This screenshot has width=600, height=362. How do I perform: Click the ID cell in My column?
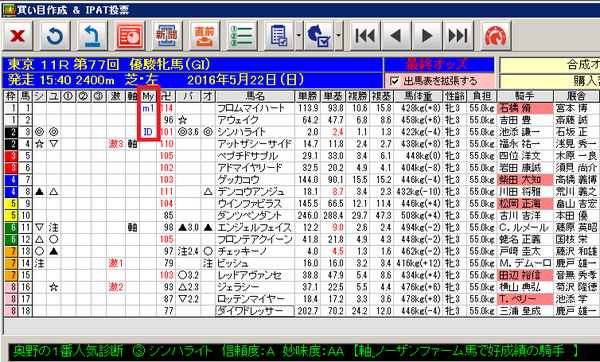[148, 132]
